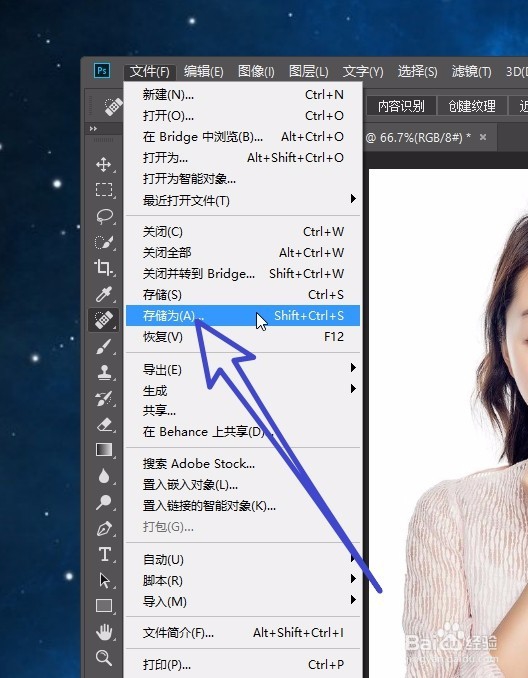Select the Path Selection tool
Screen dimensions: 528x678
coord(104,580)
